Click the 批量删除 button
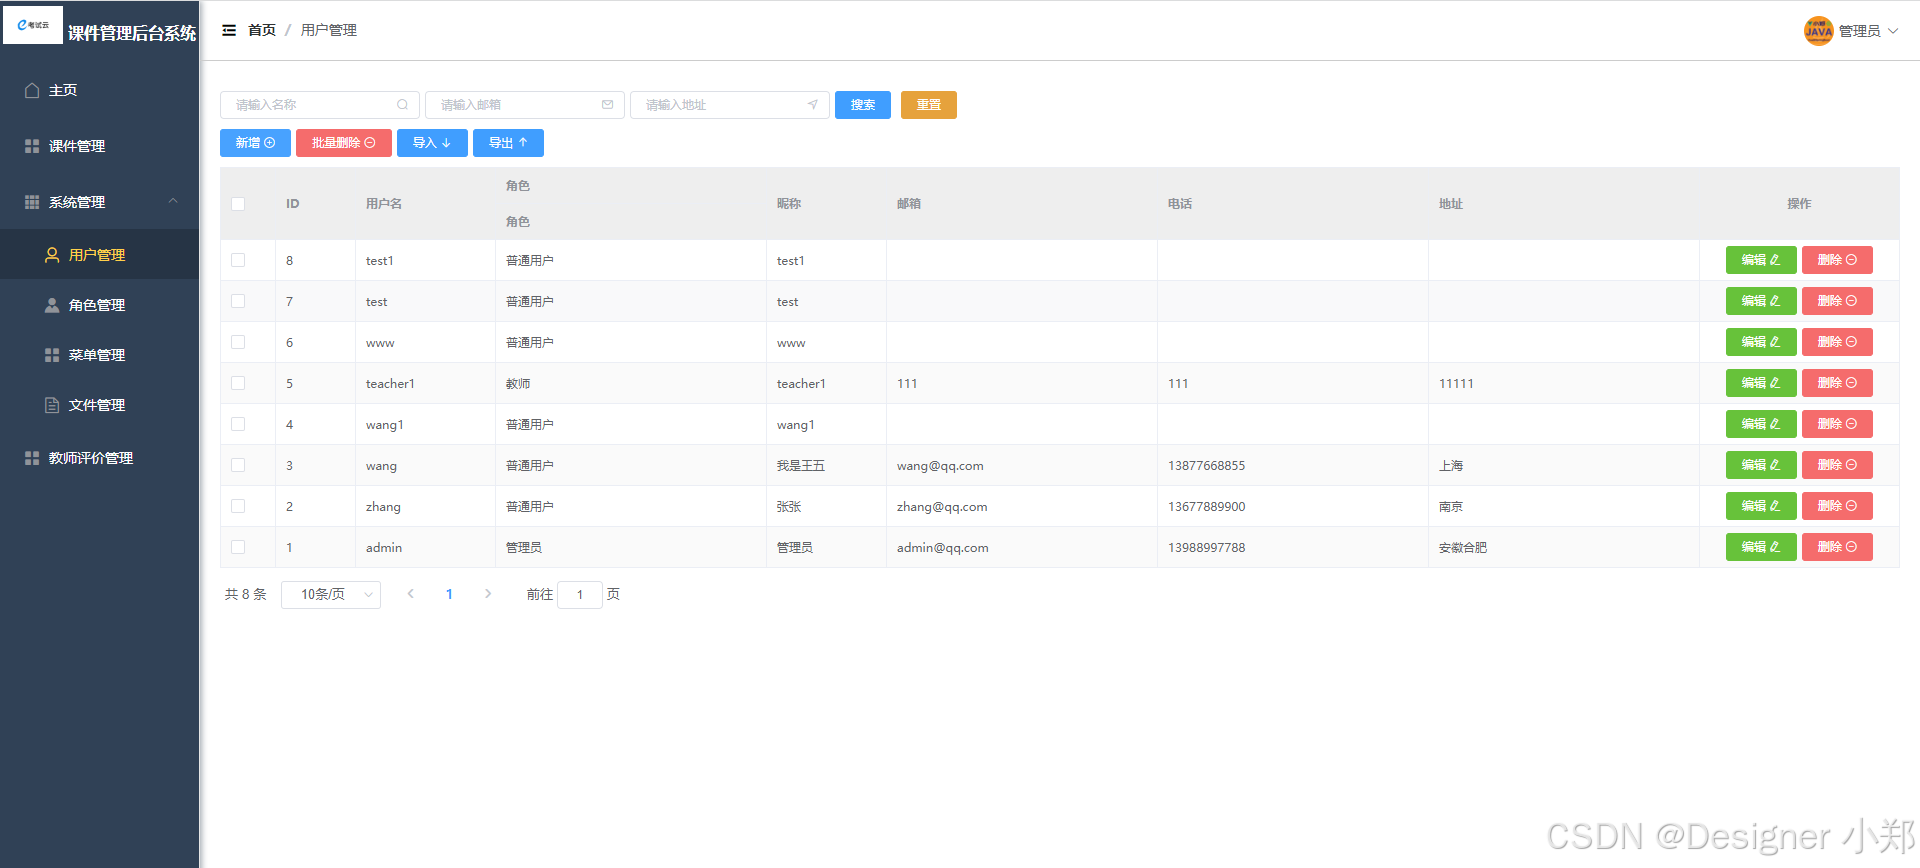The width and height of the screenshot is (1920, 868). 344,143
